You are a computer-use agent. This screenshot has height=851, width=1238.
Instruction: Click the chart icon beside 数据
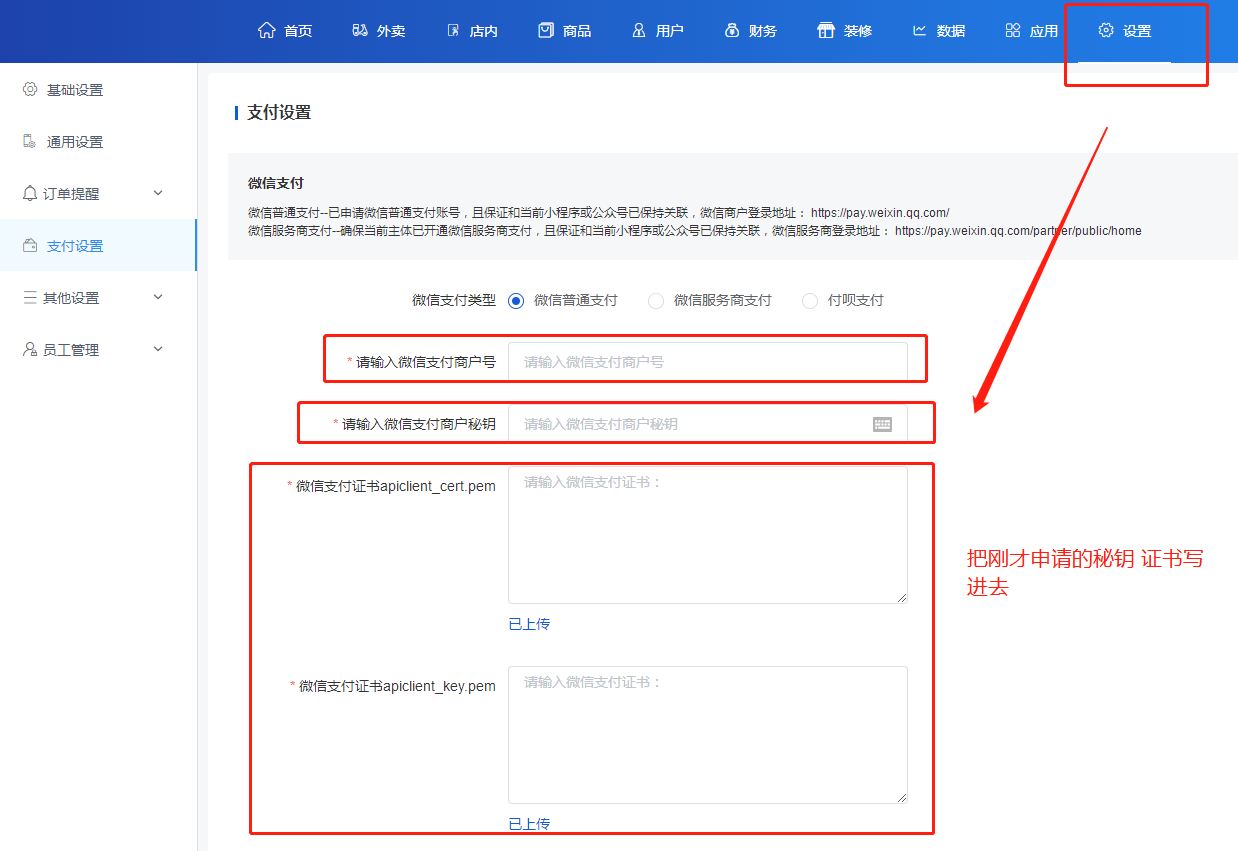point(920,30)
